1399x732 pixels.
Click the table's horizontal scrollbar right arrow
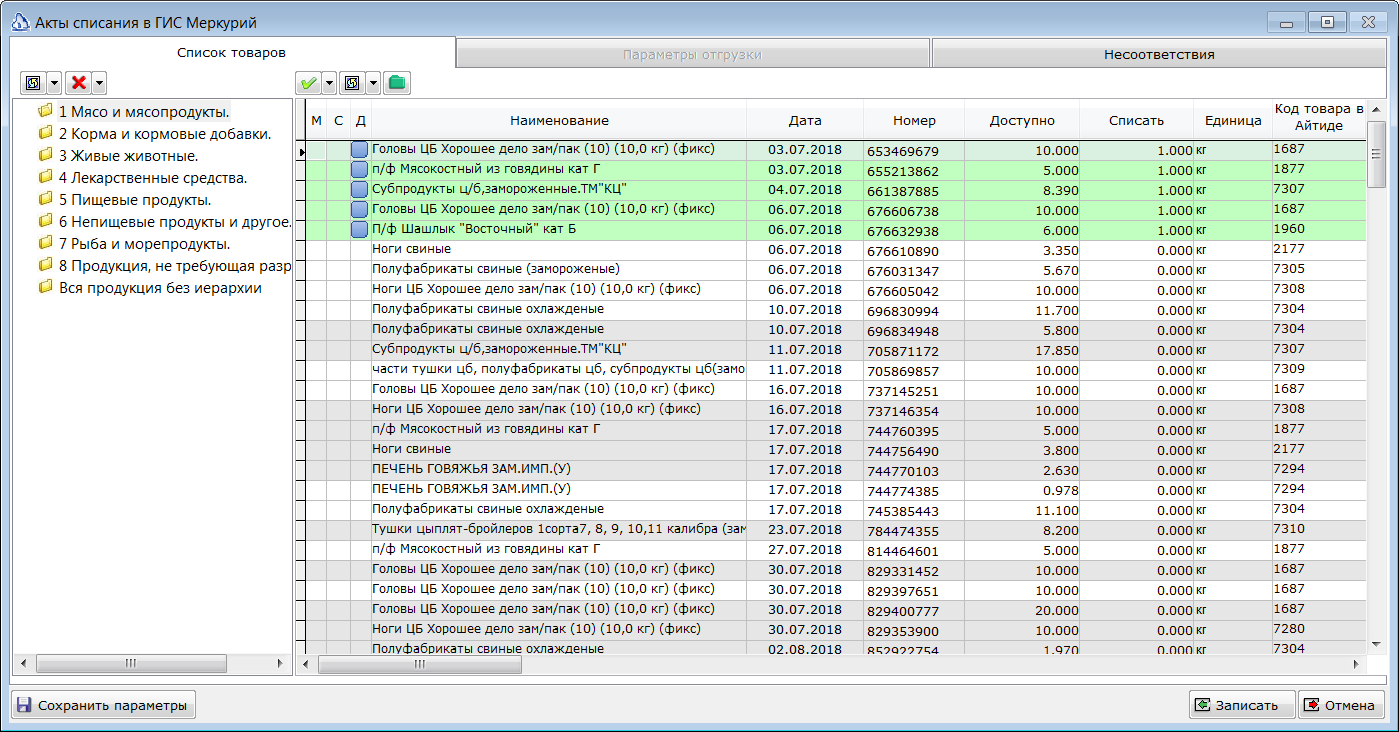point(1357,664)
